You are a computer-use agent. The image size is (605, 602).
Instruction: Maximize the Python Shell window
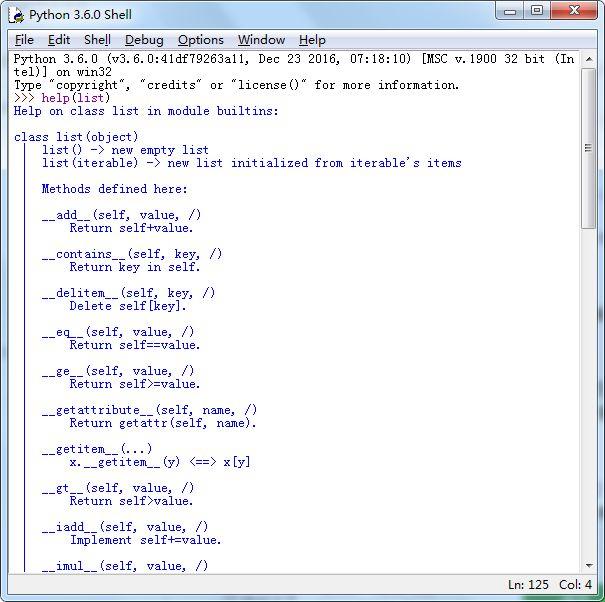point(537,11)
